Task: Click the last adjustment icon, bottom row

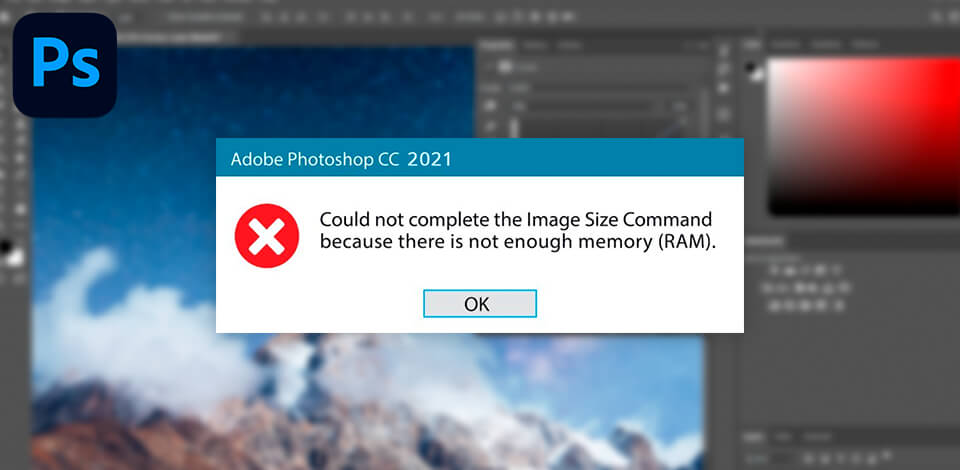Action: point(837,305)
